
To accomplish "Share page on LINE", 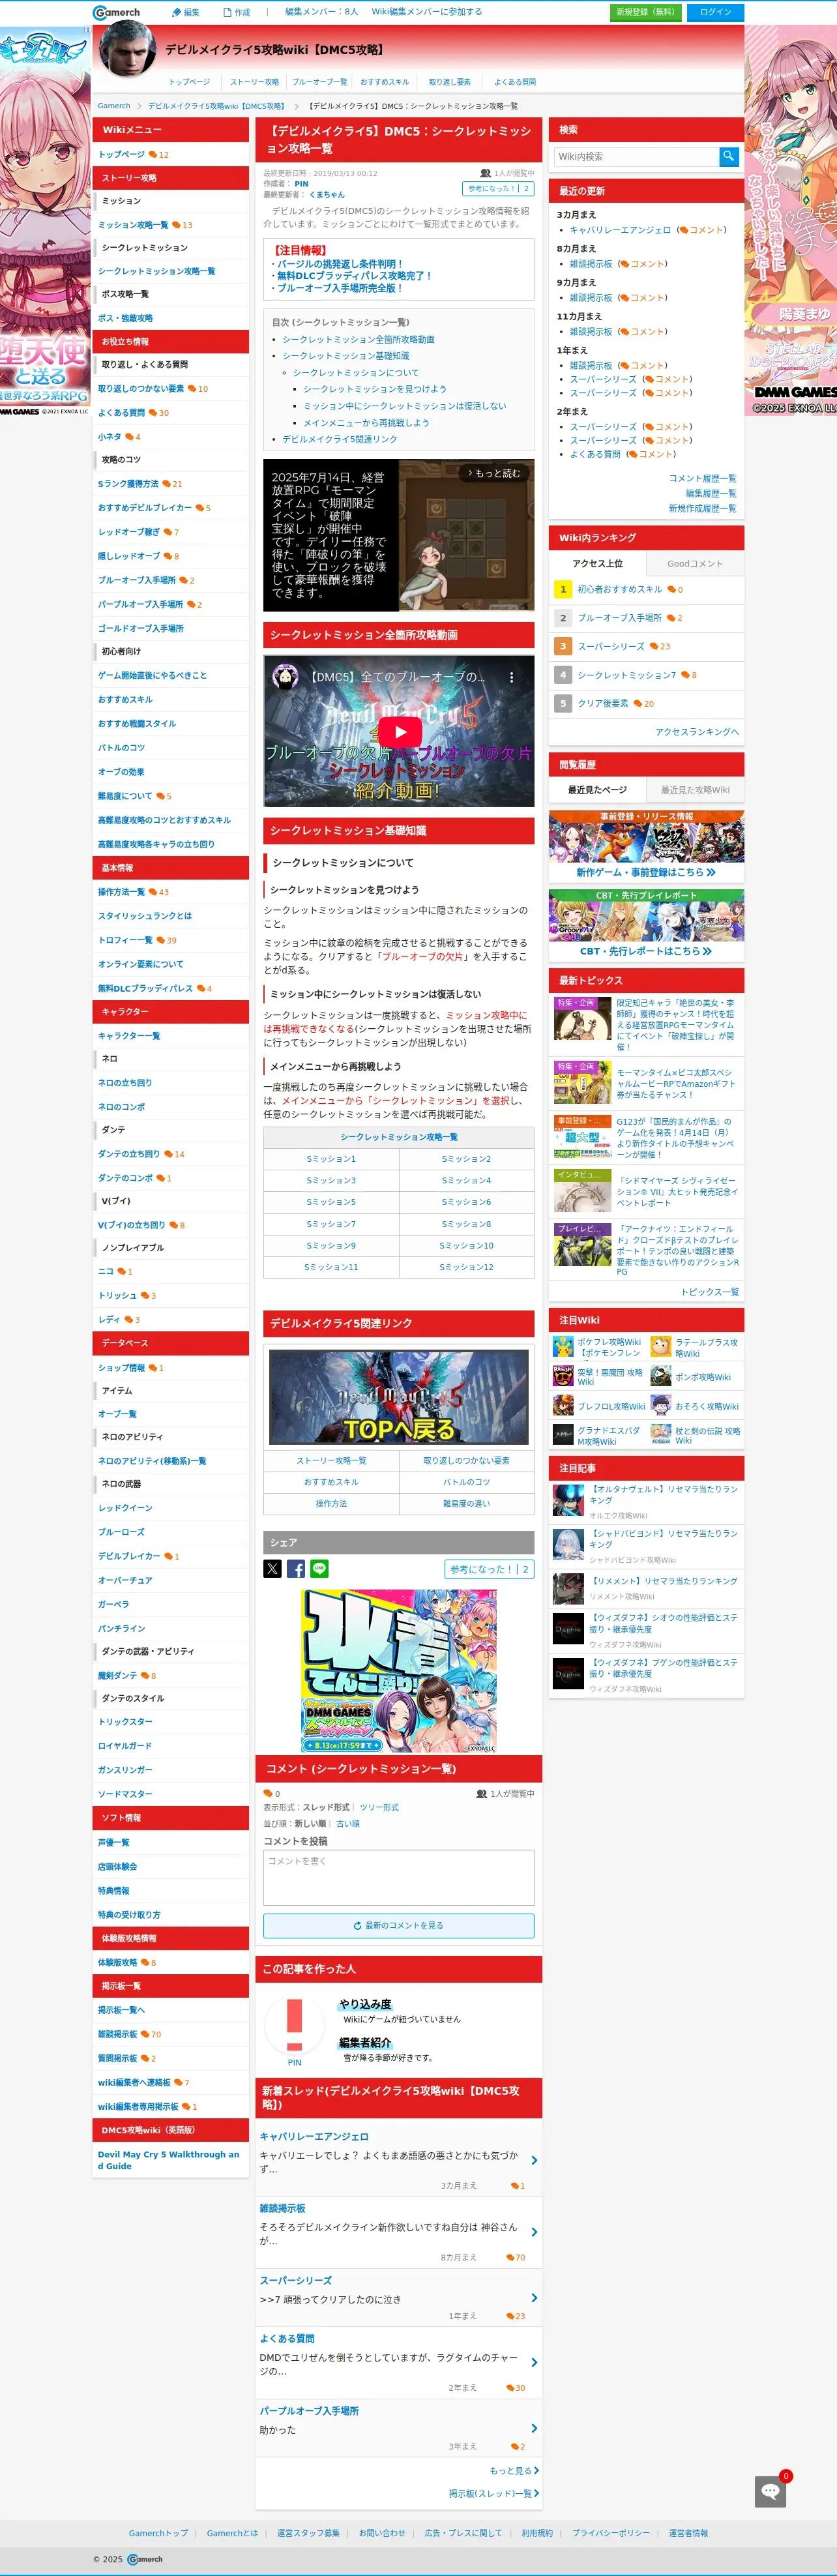I will (x=319, y=1568).
